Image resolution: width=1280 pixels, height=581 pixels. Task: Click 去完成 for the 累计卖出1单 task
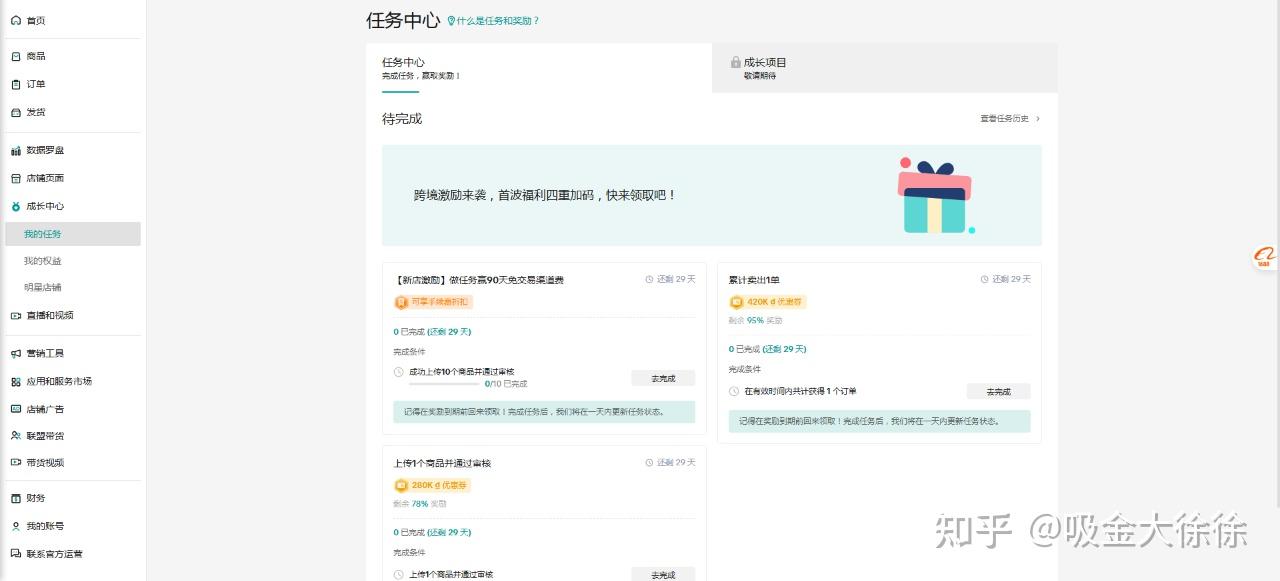pos(998,392)
